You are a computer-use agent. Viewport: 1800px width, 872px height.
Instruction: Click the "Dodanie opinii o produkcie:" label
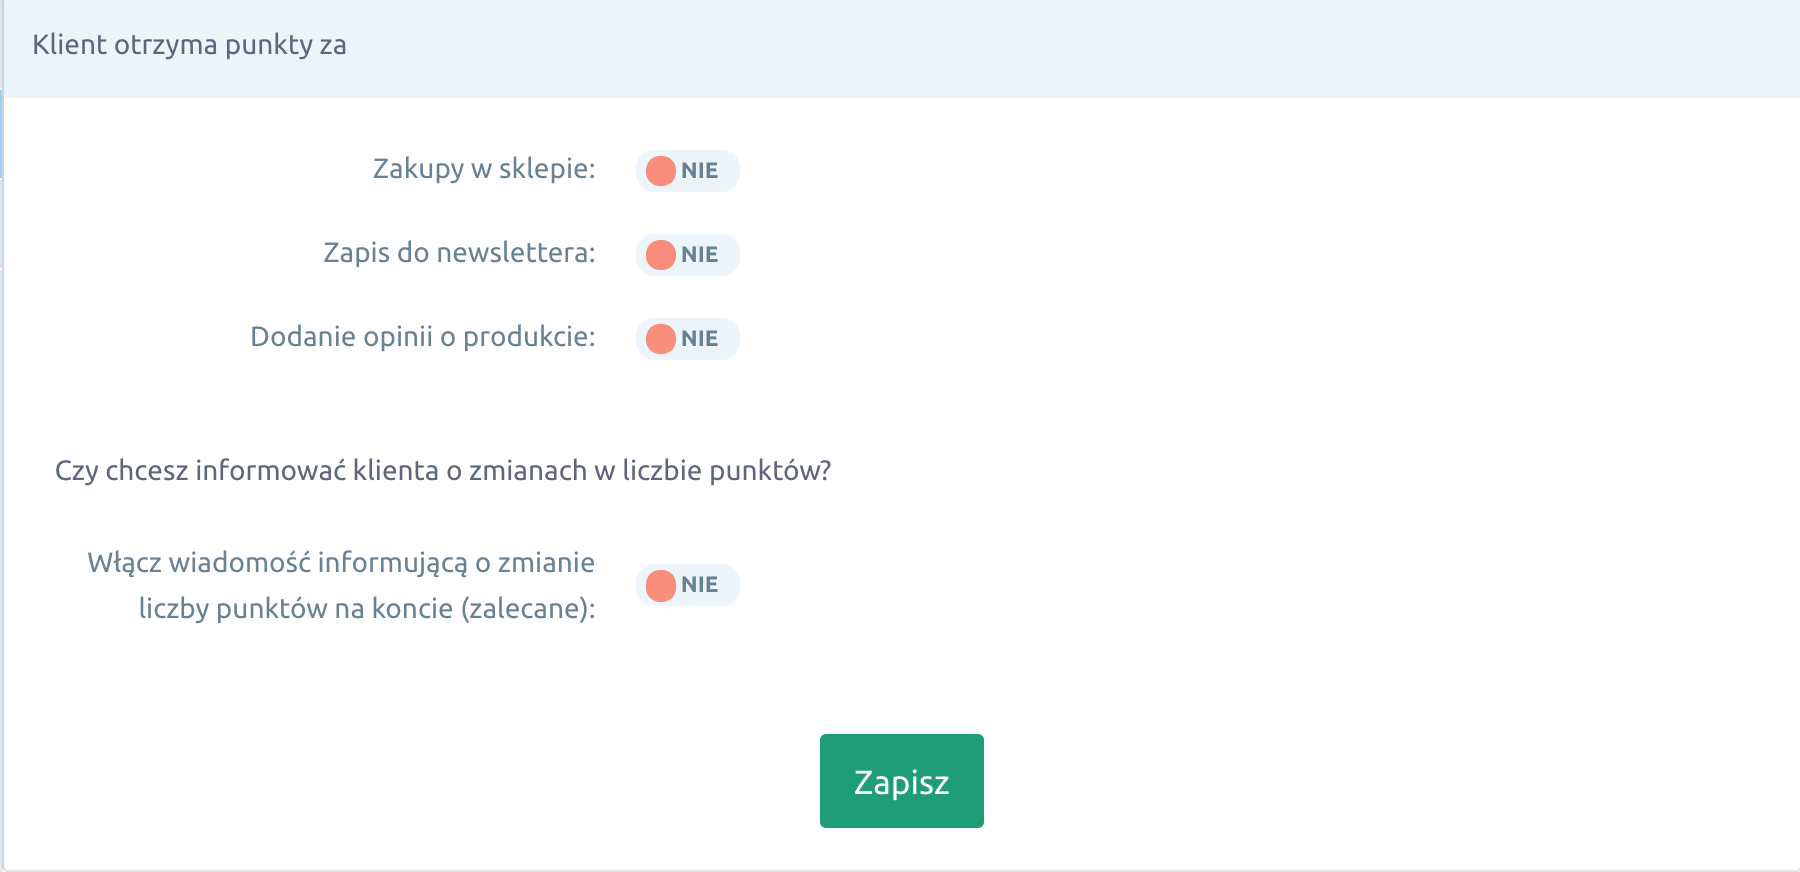point(423,337)
